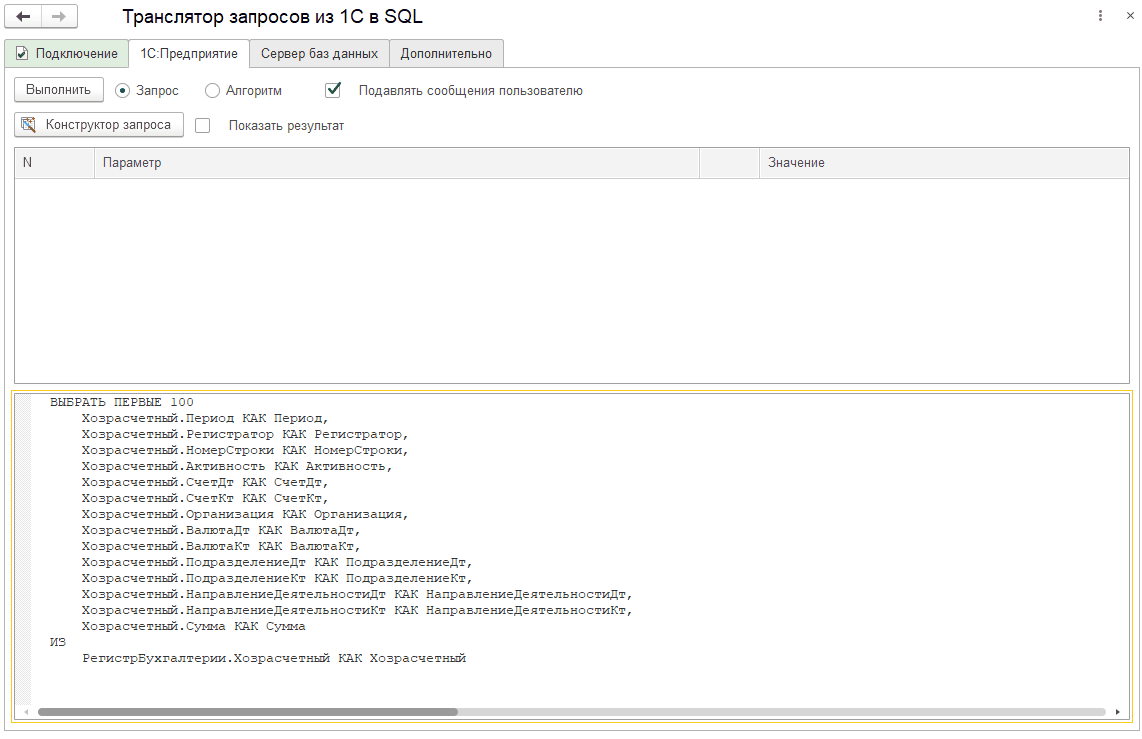
Task: Click the query designer icon on Конструктор запроса
Action: (26, 124)
